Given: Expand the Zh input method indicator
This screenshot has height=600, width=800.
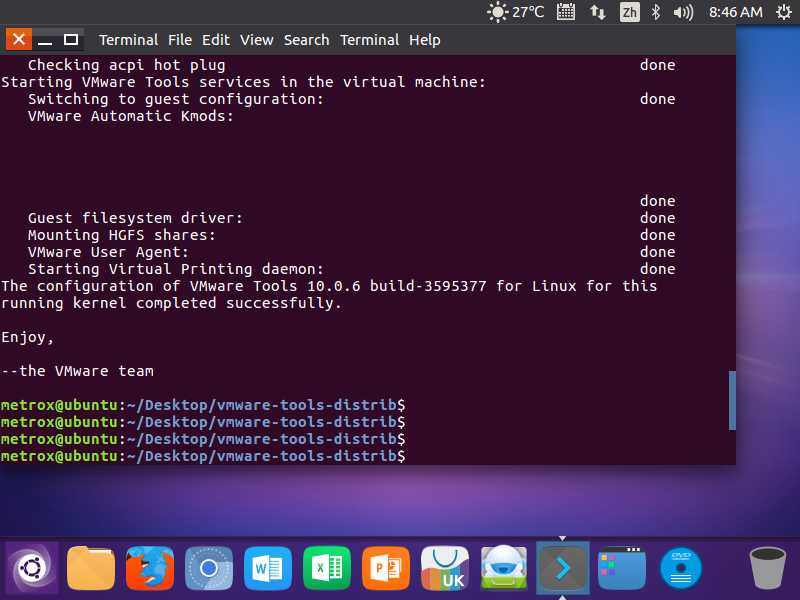Looking at the screenshot, I should (x=629, y=12).
